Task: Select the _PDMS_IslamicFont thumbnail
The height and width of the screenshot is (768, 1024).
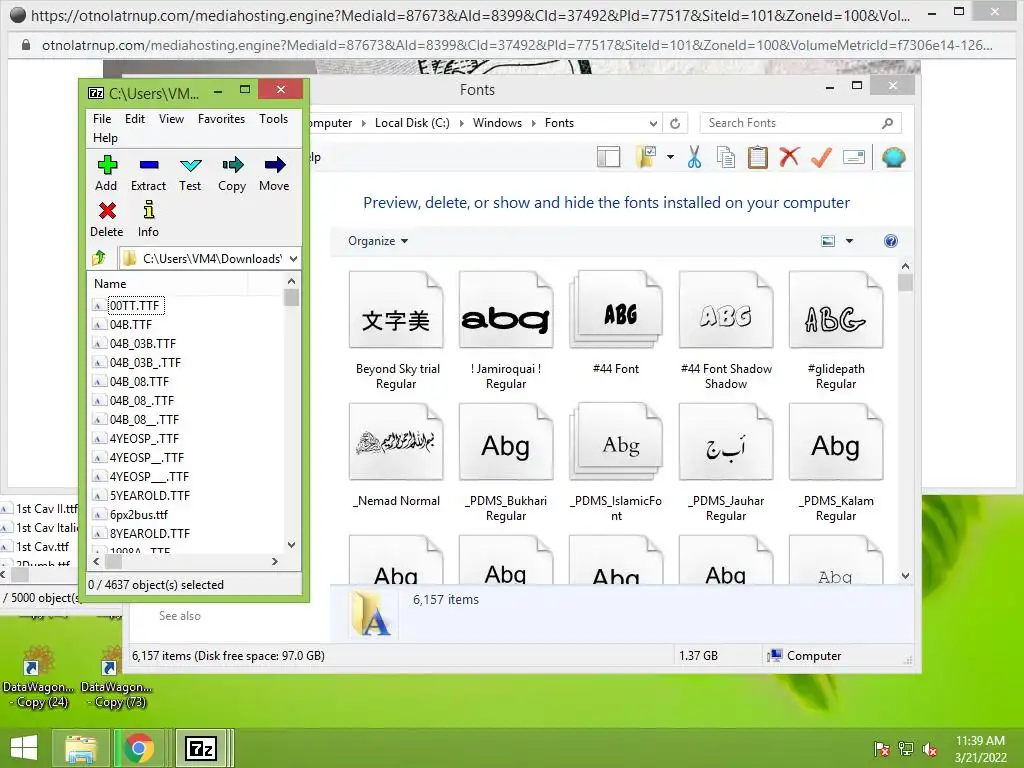Action: (x=616, y=463)
